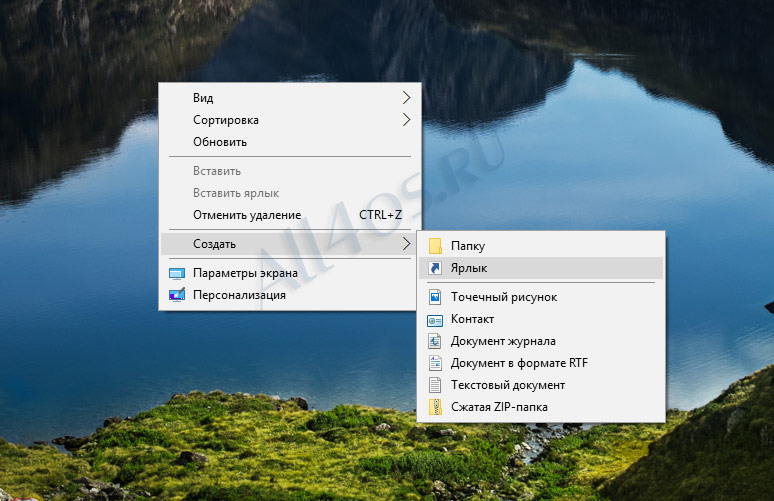Viewport: 774px width, 501px height.
Task: Open the Вид menu entry
Action: 290,98
